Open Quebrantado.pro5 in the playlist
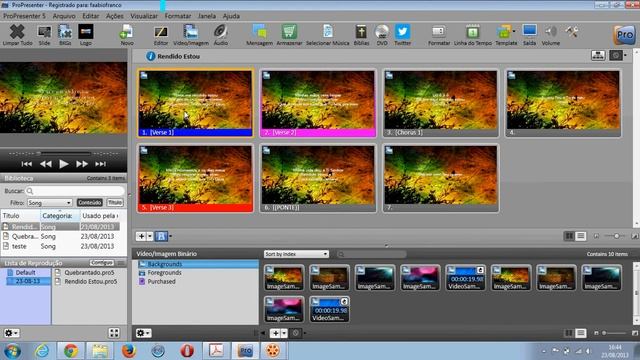This screenshot has height=360, width=640. 89,272
